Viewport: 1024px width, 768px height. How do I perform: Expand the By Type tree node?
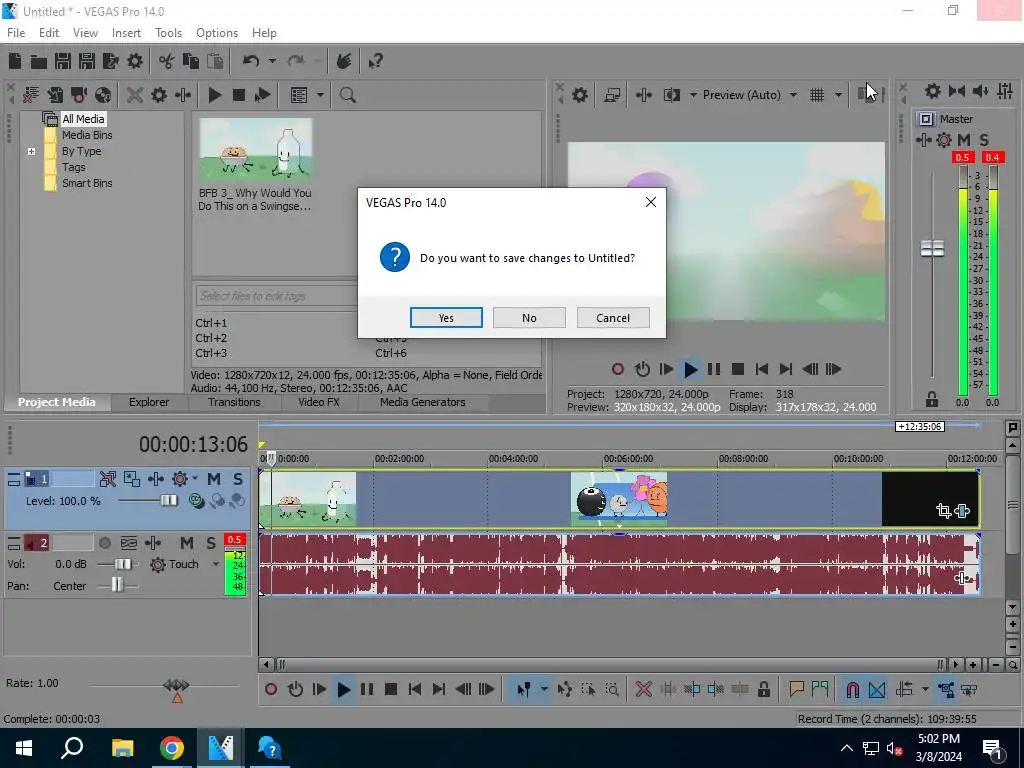[31, 152]
